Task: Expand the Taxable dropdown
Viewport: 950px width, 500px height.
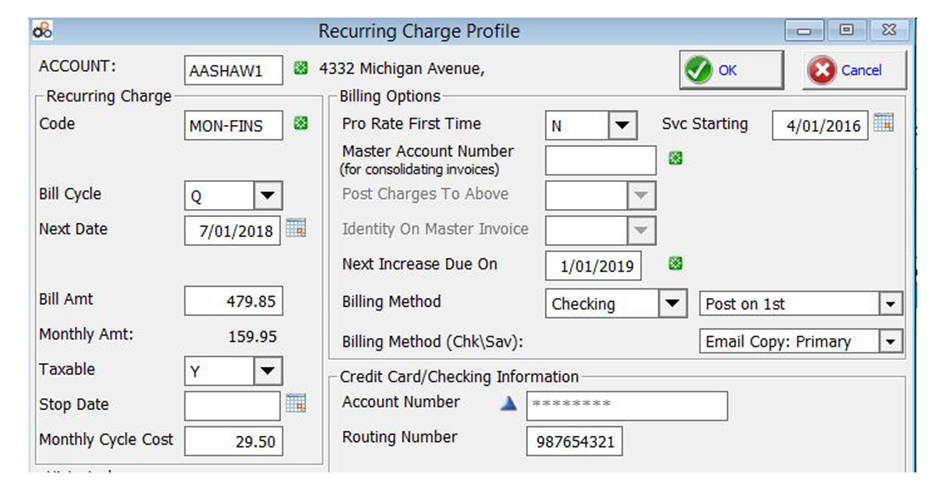Action: (267, 371)
